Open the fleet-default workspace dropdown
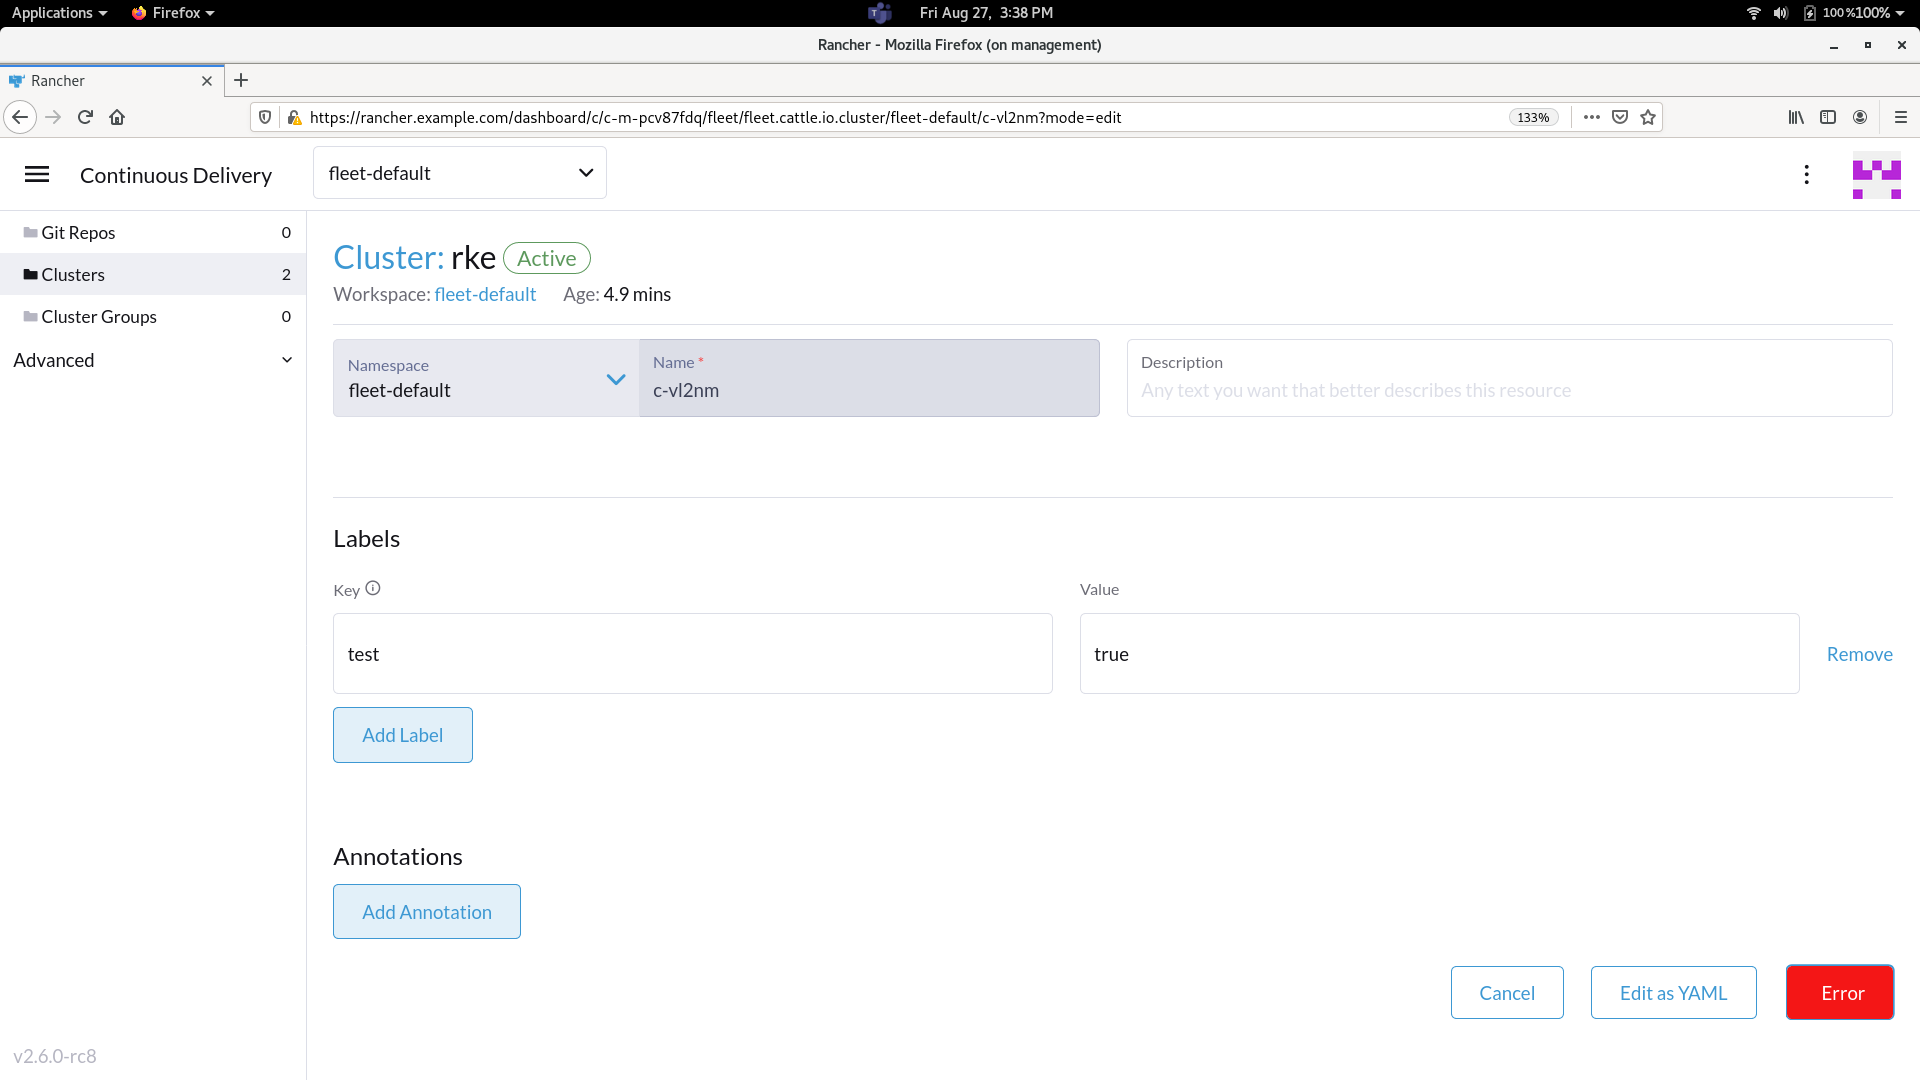1920x1080 pixels. [x=459, y=172]
